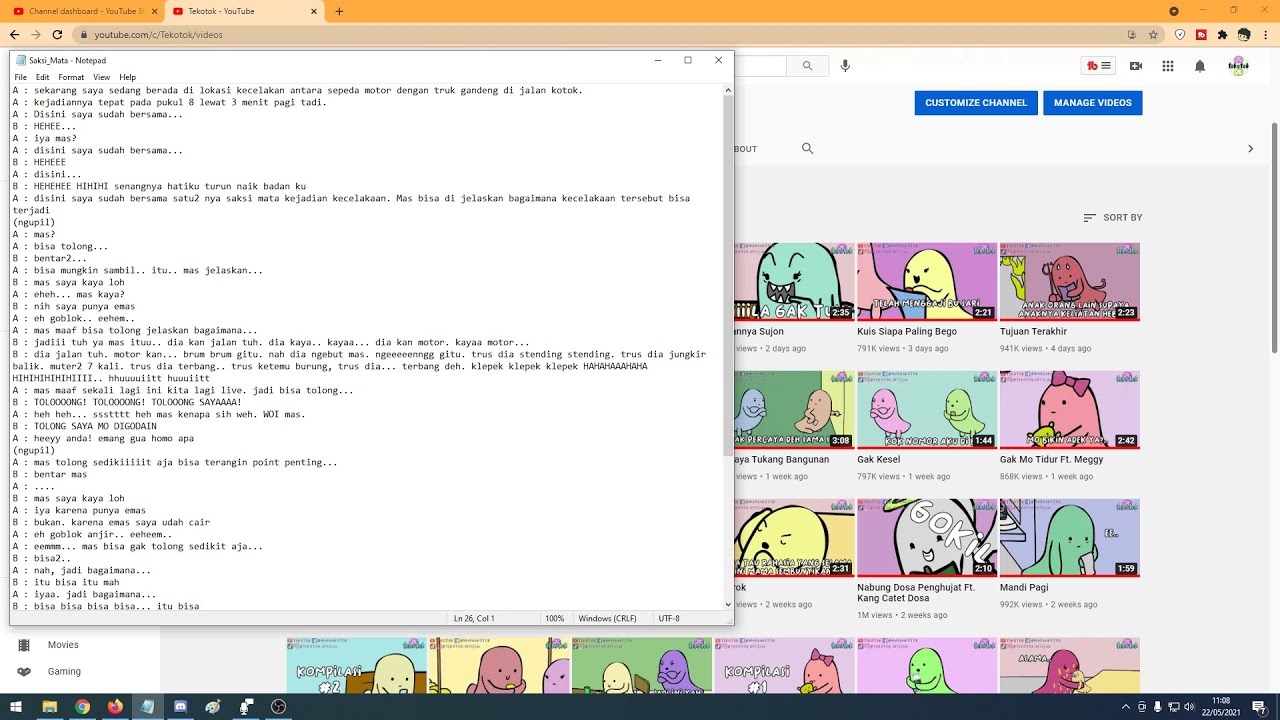Click the create video camera icon

click(1135, 66)
